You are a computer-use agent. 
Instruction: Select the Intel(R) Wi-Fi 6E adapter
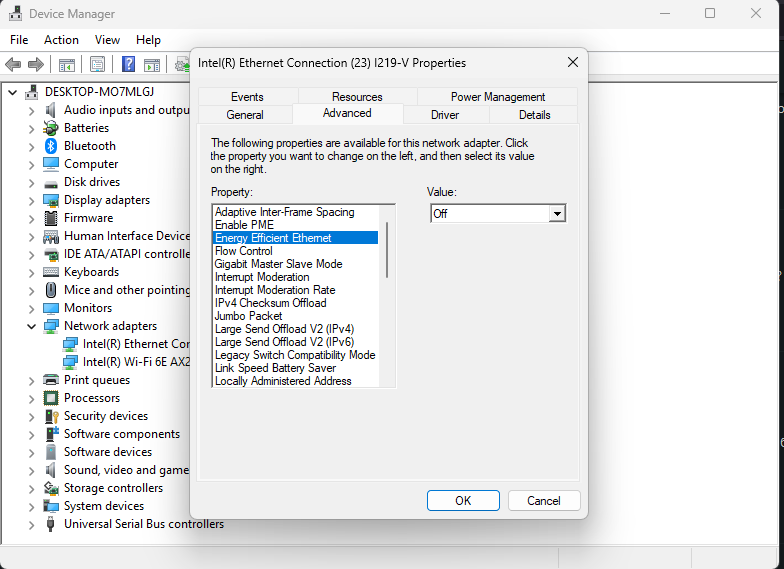point(136,362)
